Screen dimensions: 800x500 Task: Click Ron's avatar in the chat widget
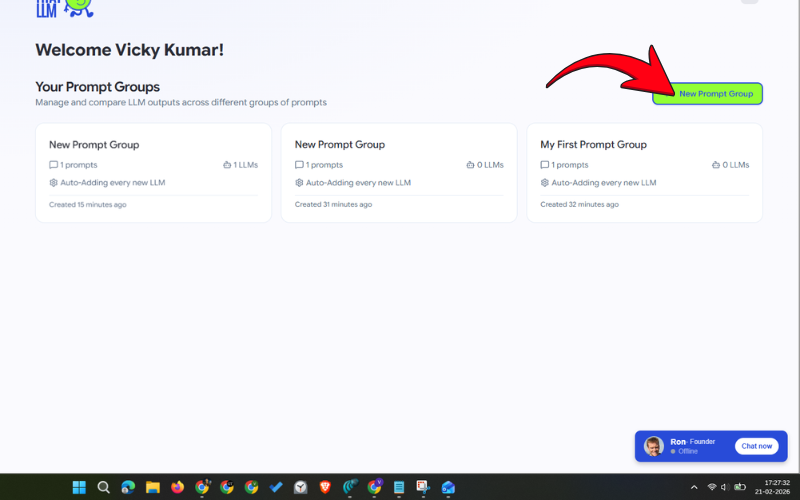pyautogui.click(x=654, y=446)
